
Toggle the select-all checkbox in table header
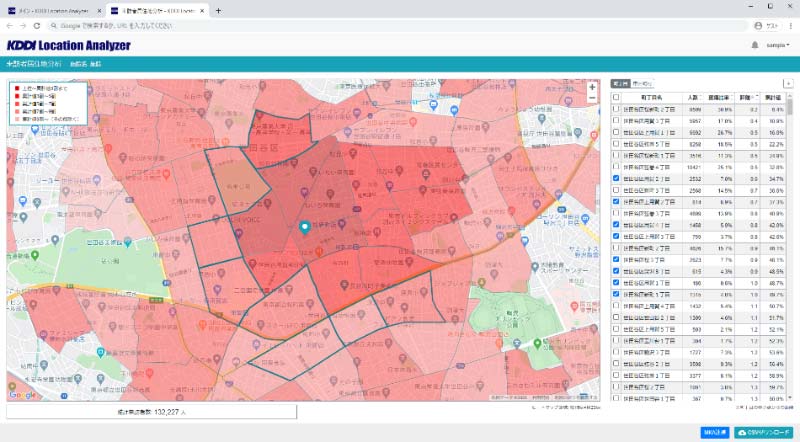(616, 97)
